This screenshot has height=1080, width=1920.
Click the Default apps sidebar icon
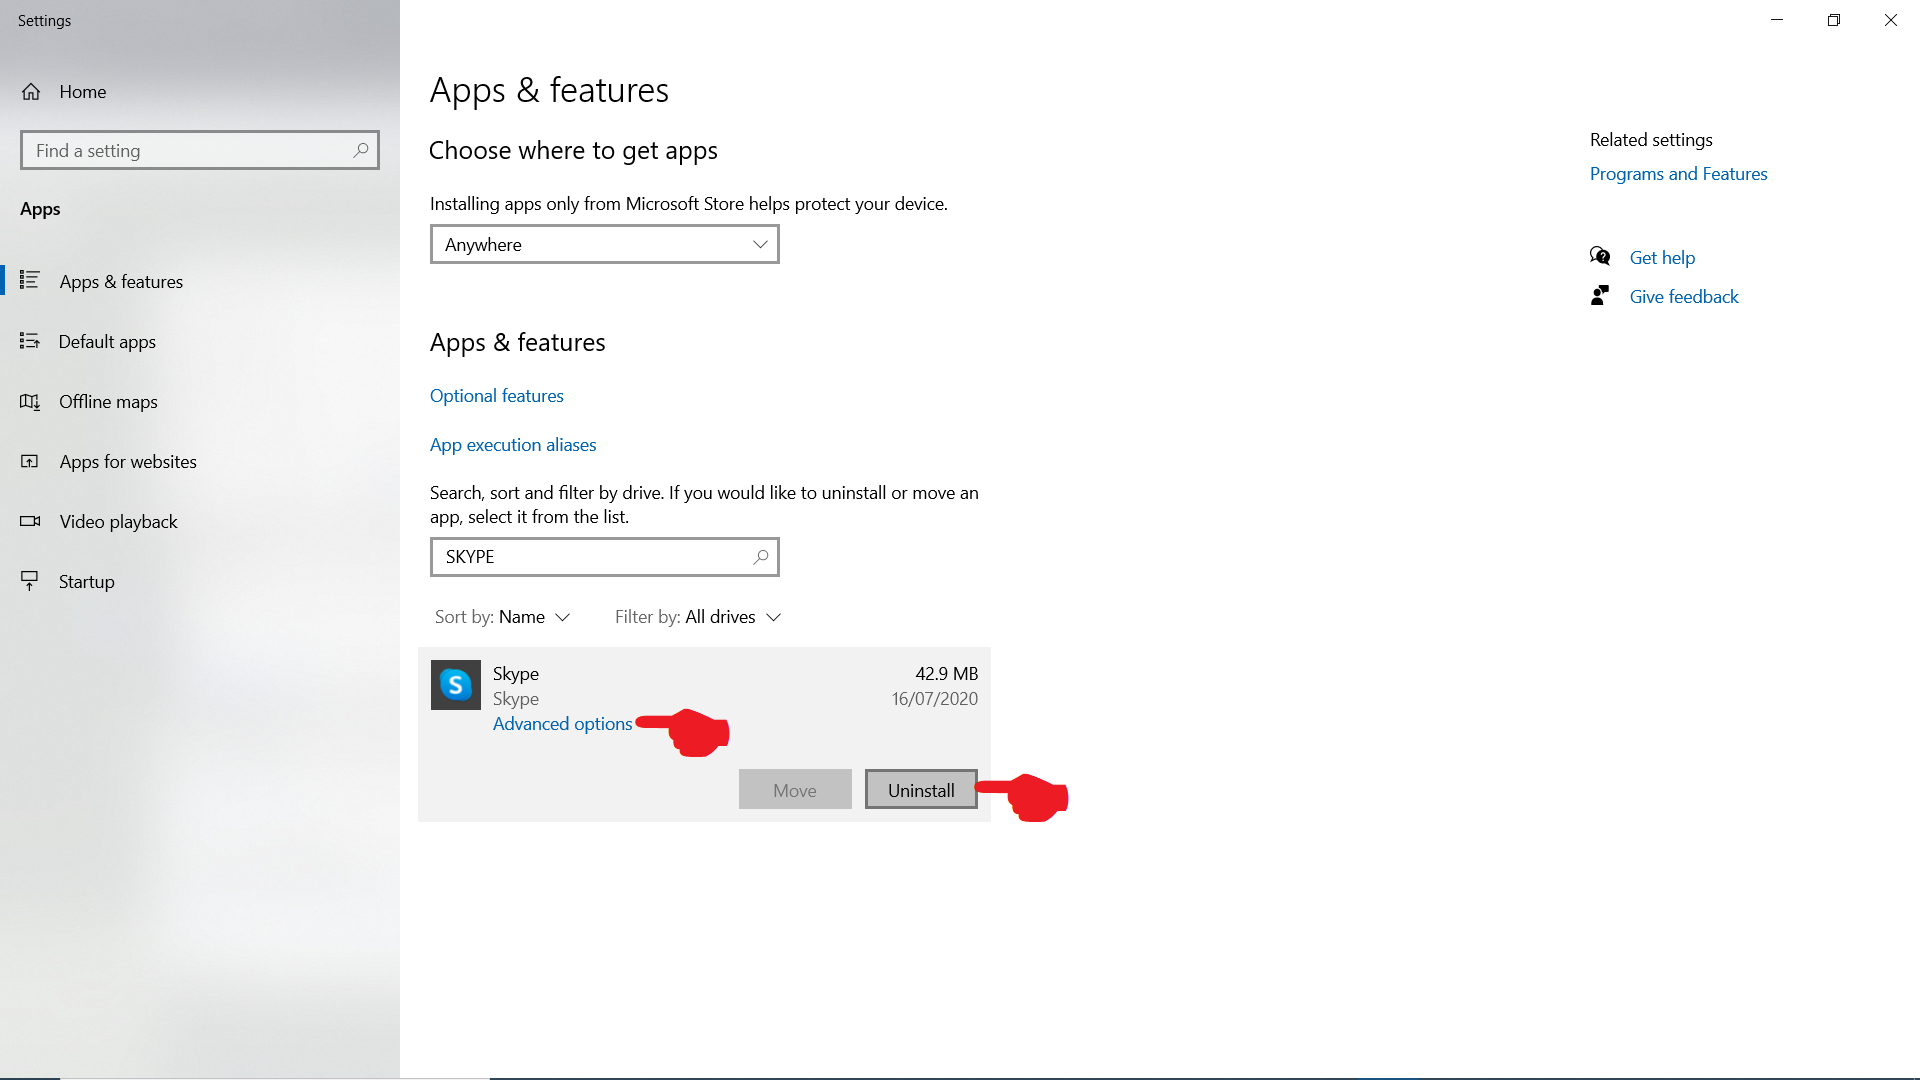tap(30, 342)
